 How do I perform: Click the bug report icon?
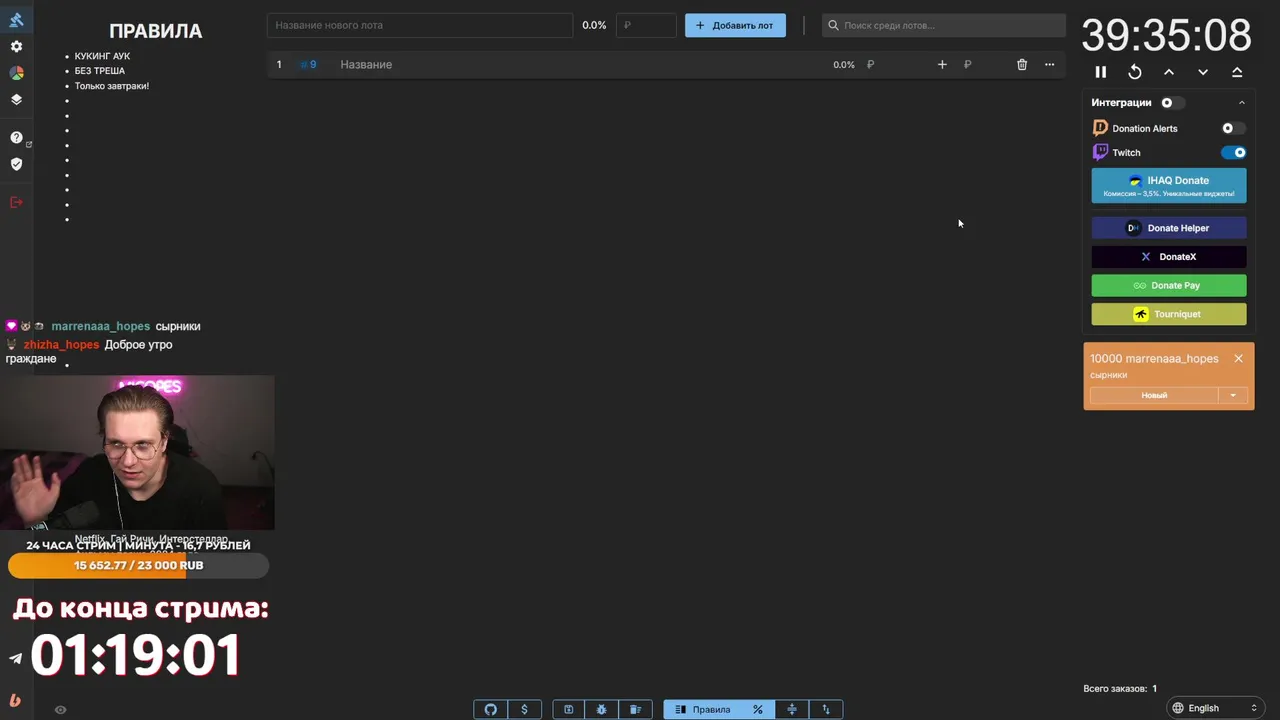pos(602,709)
